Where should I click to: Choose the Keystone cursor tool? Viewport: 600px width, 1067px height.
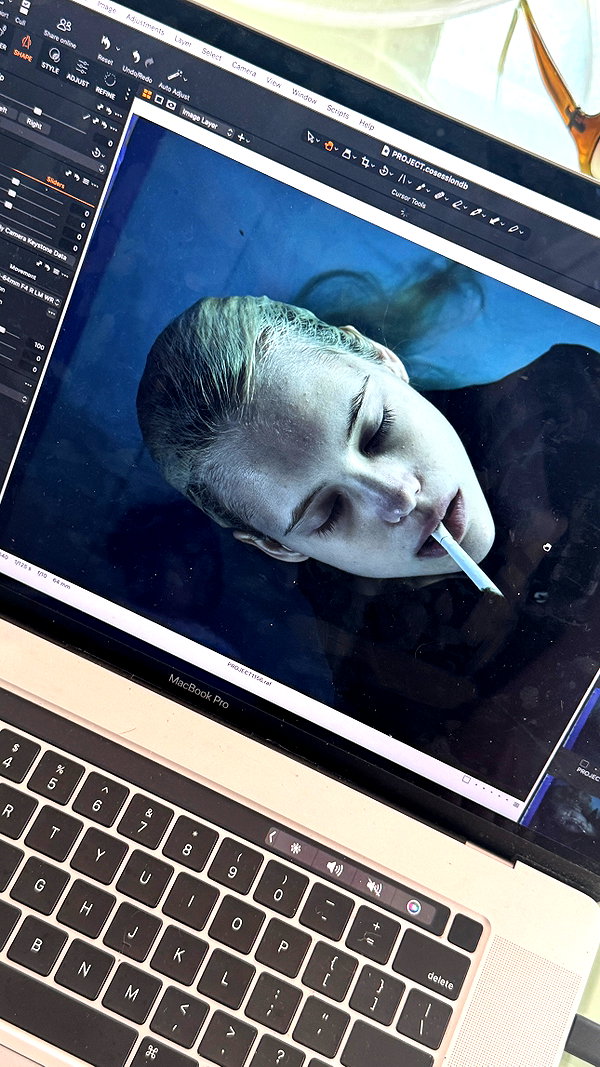point(403,178)
